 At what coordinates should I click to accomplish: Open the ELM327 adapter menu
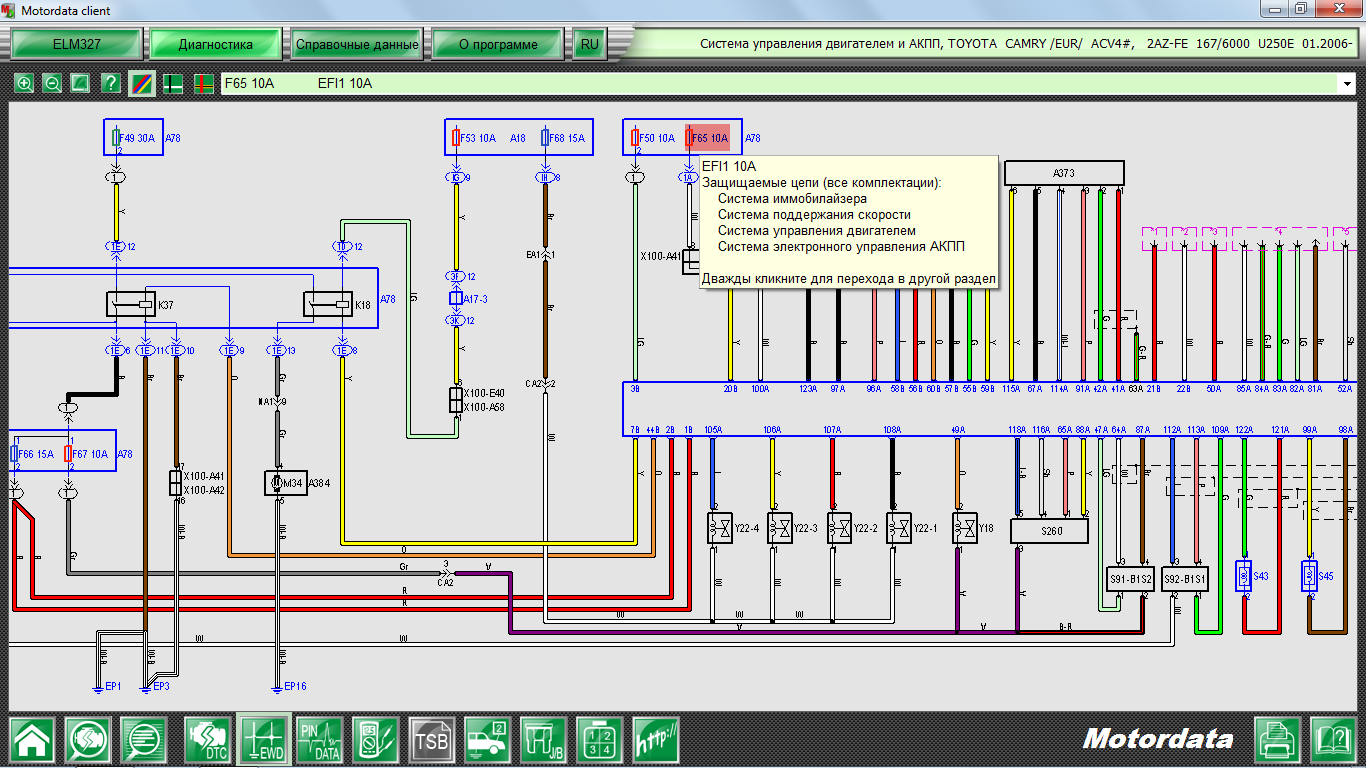pos(76,44)
